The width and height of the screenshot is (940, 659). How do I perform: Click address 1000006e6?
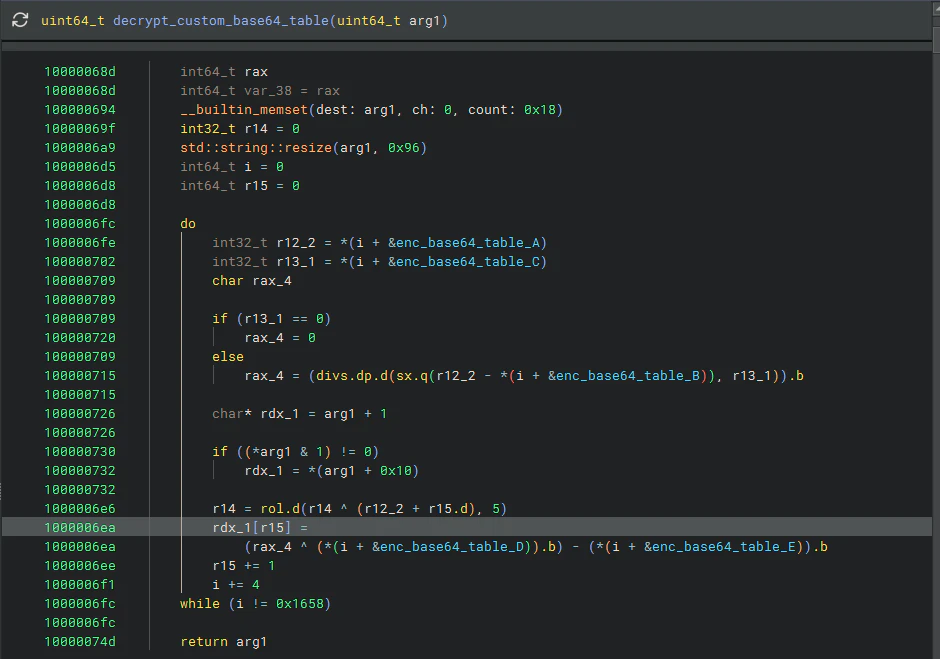click(x=80, y=508)
